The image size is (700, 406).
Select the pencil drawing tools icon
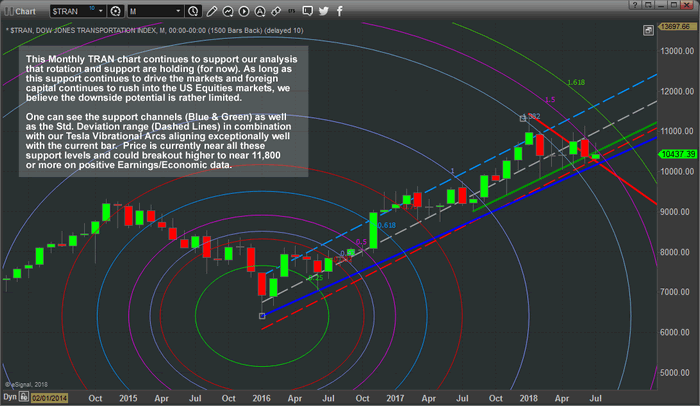pyautogui.click(x=212, y=11)
